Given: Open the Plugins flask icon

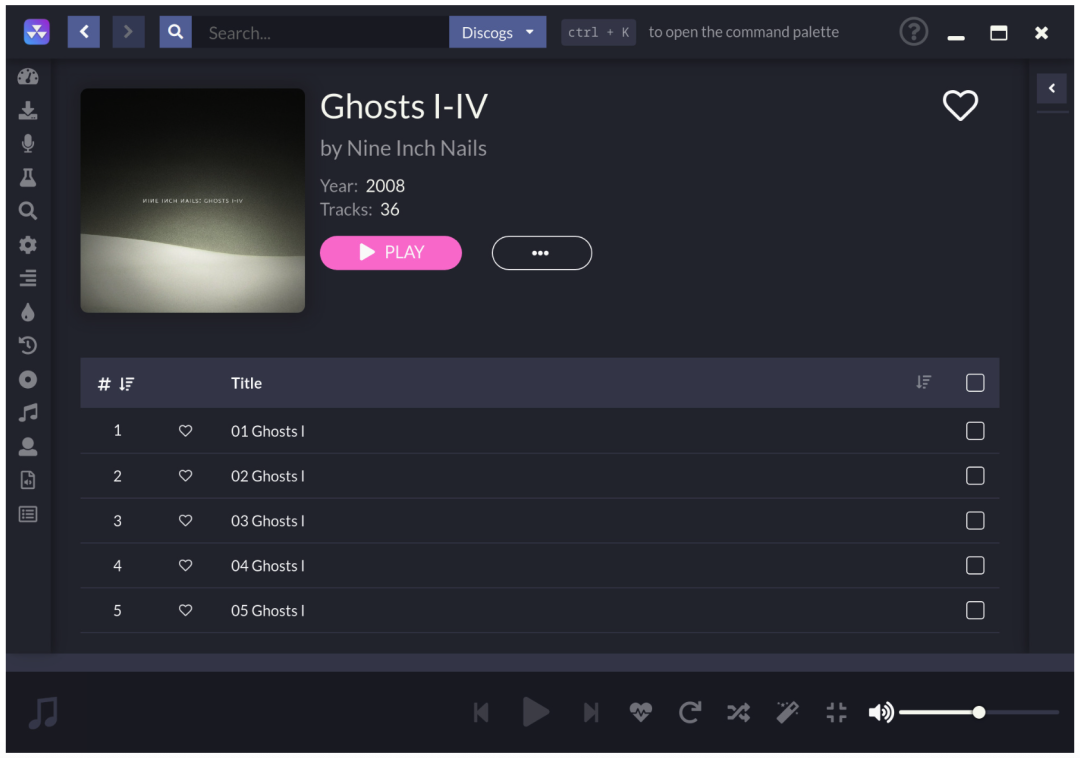Looking at the screenshot, I should point(28,177).
